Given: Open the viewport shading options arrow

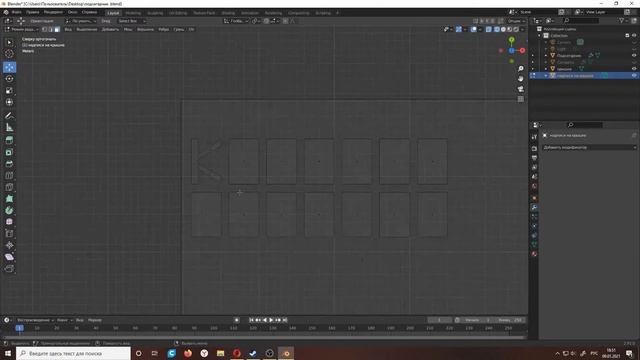Looking at the screenshot, I should pyautogui.click(x=523, y=29).
